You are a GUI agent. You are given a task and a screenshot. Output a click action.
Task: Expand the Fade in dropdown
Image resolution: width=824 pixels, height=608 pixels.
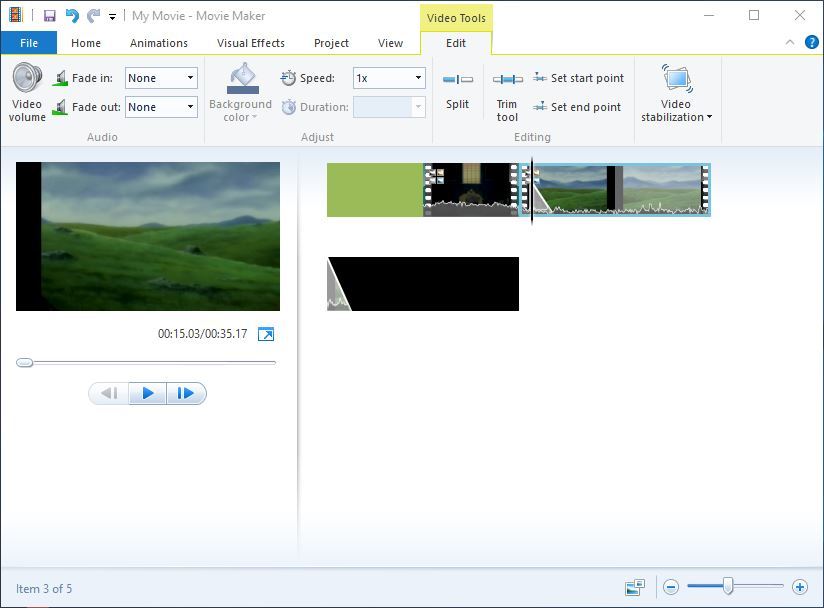pyautogui.click(x=190, y=78)
